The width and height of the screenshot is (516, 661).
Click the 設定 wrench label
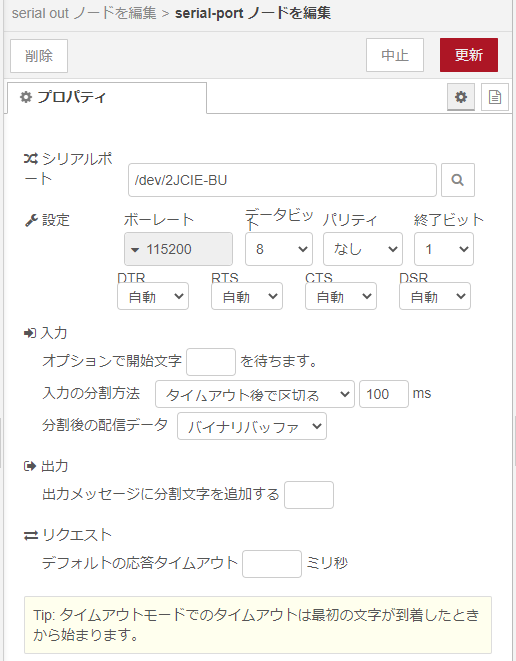click(x=47, y=220)
